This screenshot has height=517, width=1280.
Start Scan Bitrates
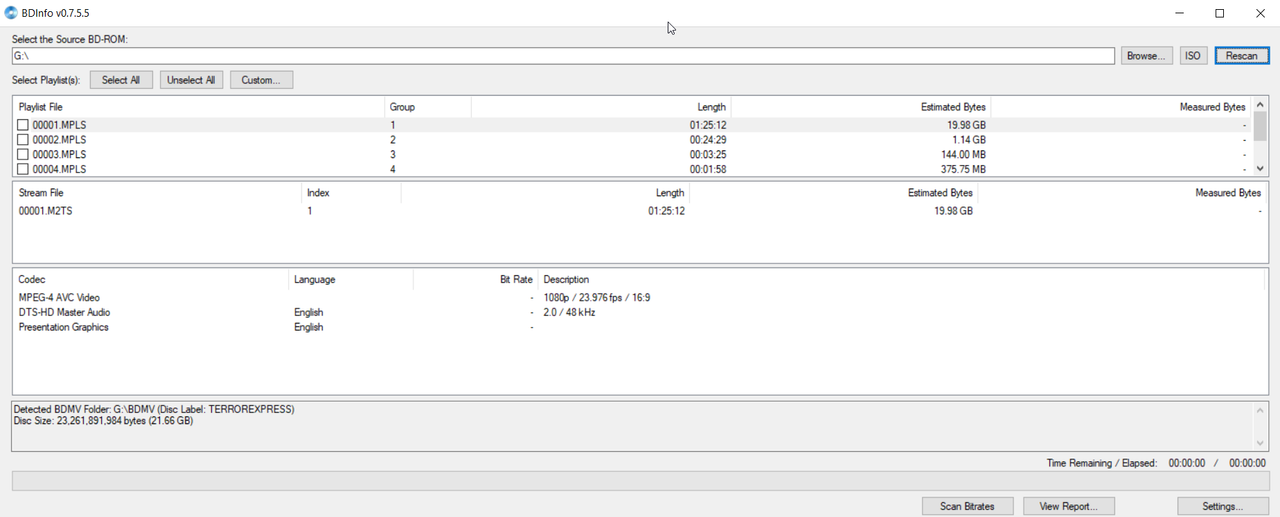967,506
